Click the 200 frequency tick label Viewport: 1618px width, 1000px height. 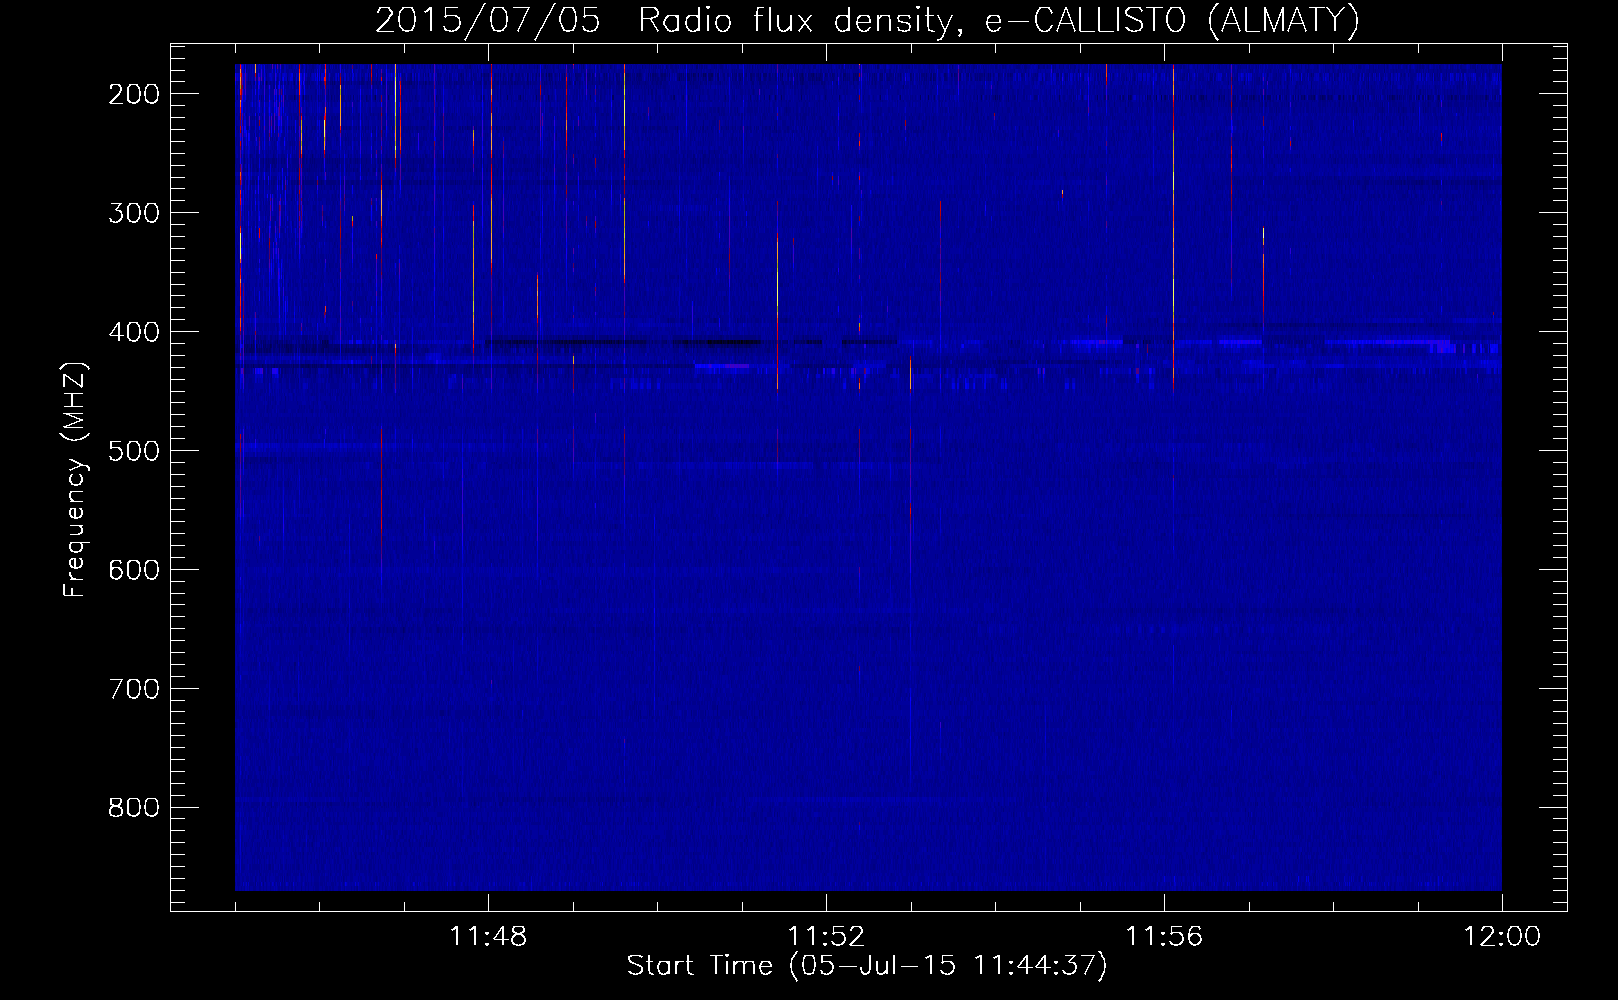pos(133,94)
